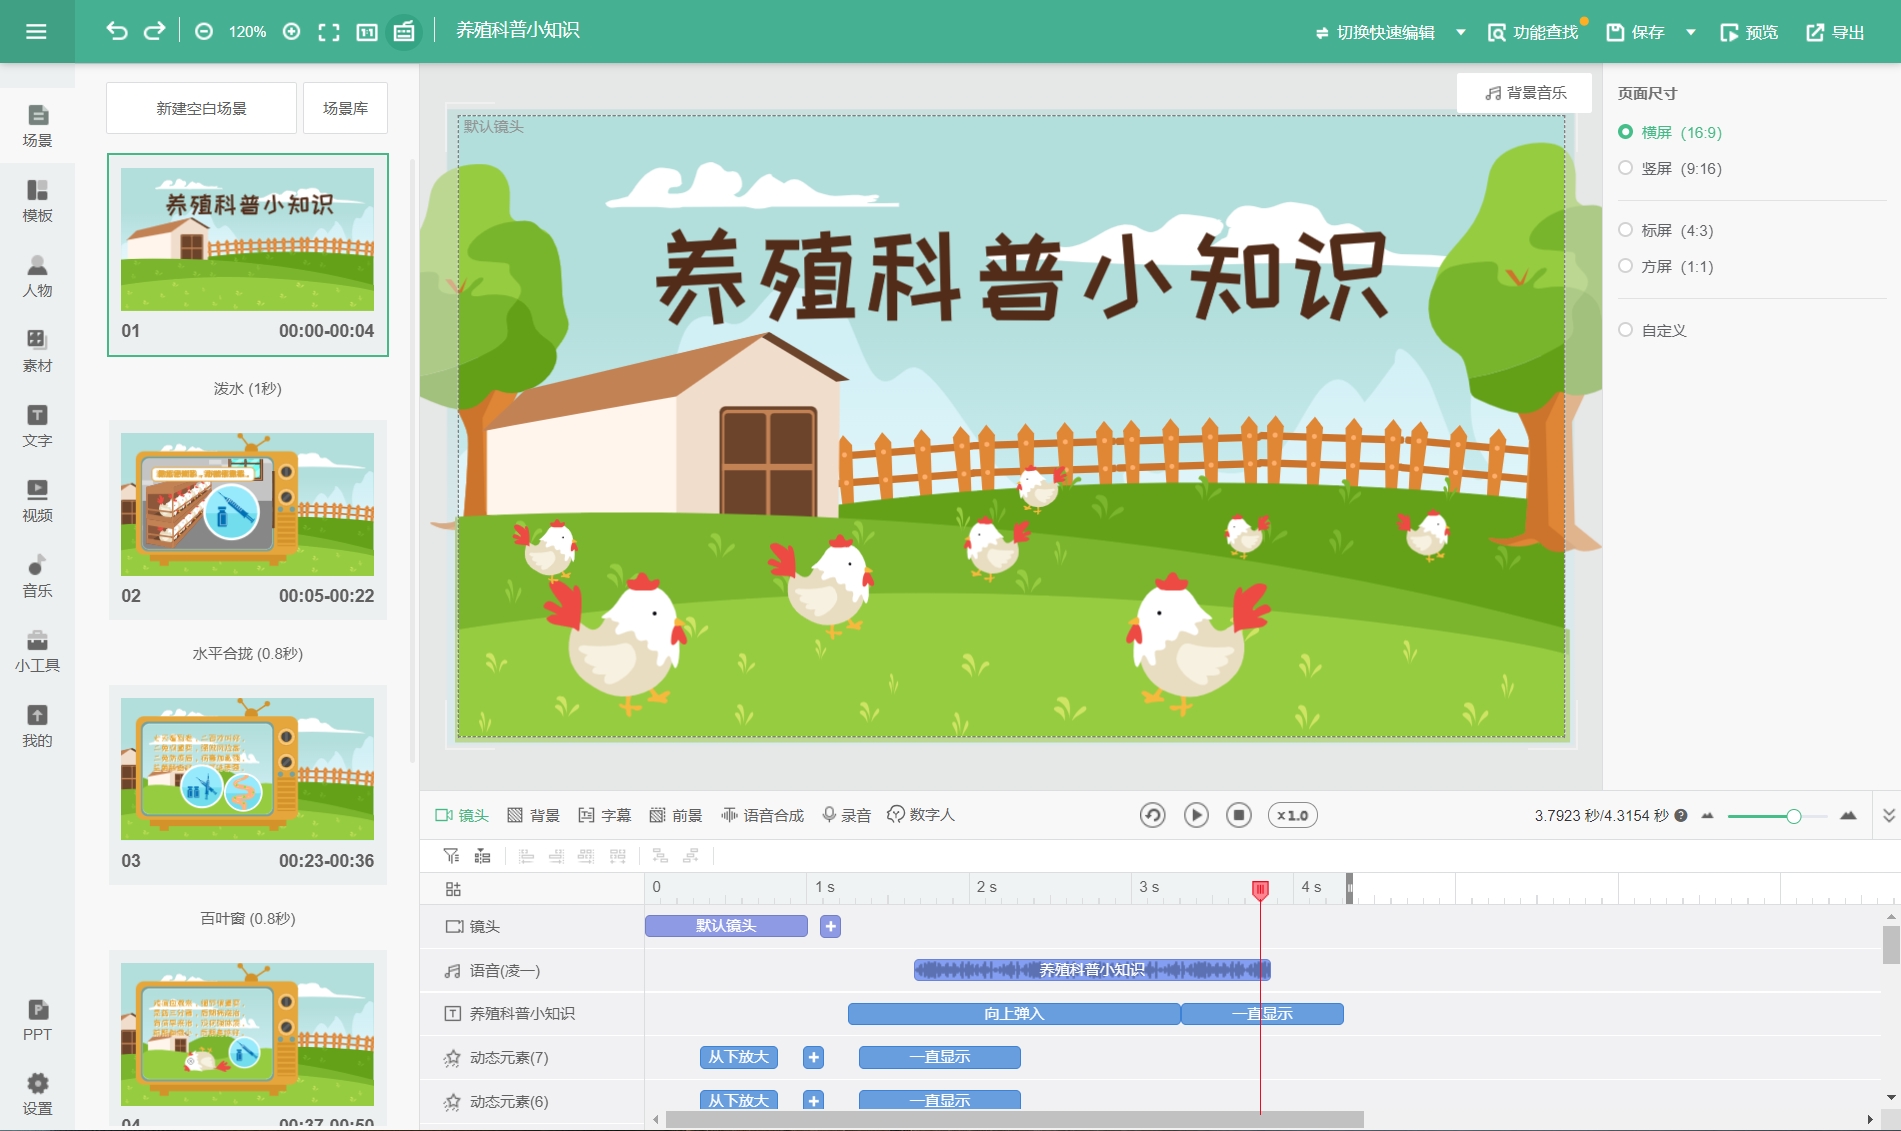
Task: Click the add-track grid icon
Action: [x=453, y=889]
